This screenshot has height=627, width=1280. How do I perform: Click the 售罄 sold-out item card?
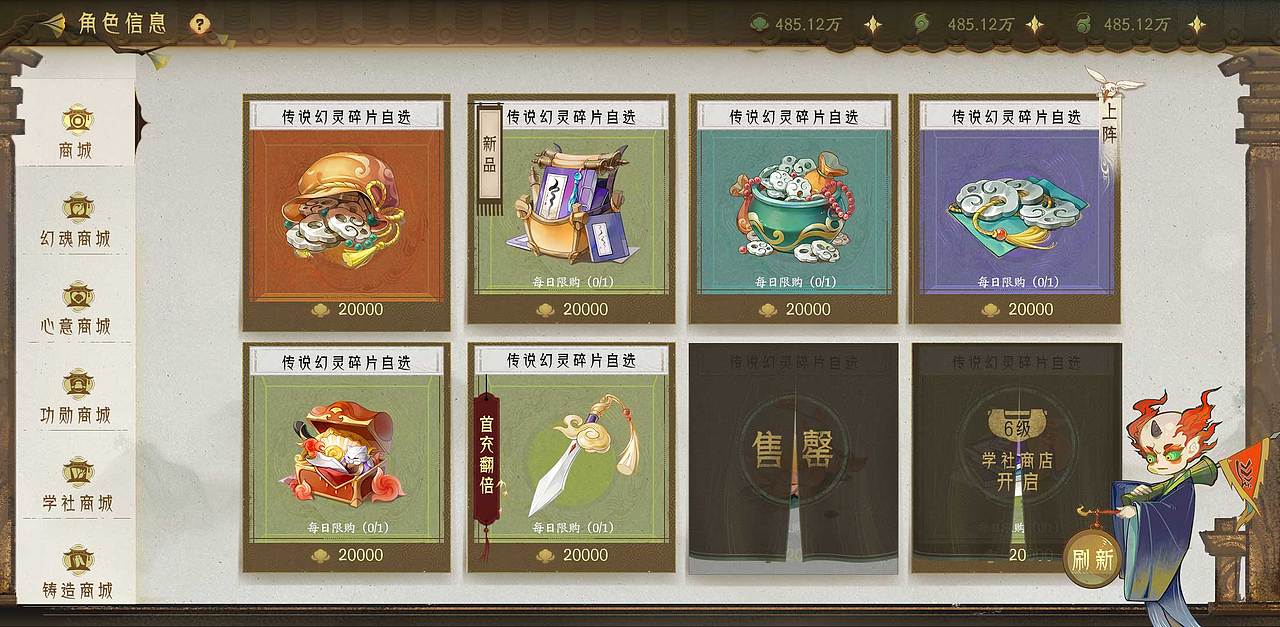(793, 458)
